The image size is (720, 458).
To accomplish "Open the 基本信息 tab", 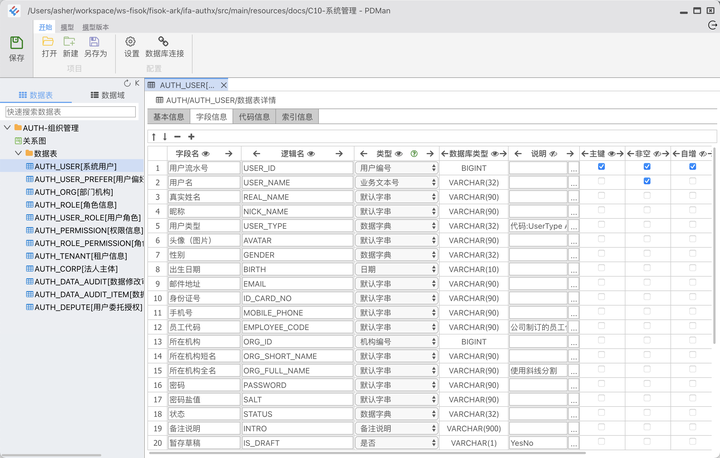I will click(169, 117).
